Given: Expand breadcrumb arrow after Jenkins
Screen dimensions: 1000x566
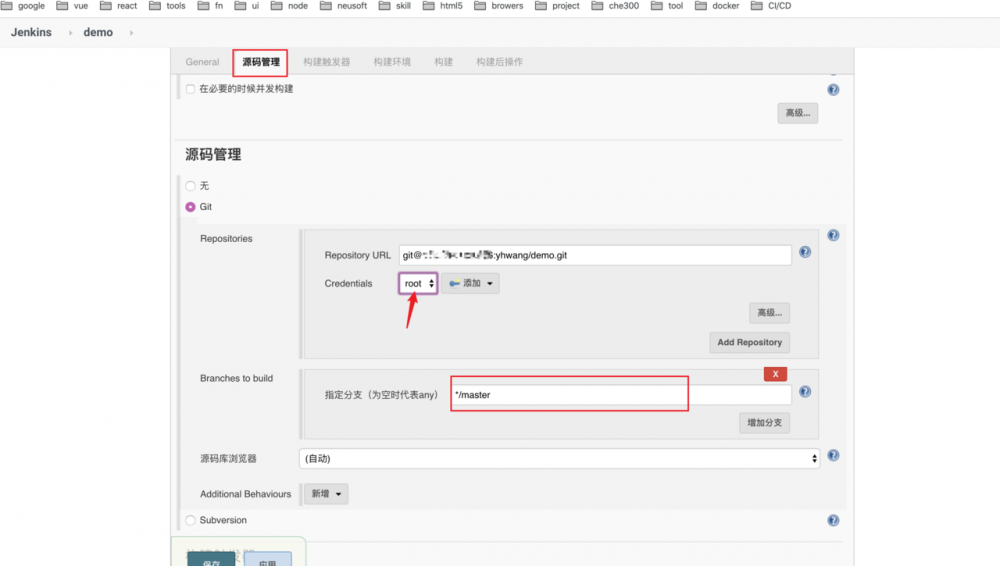Looking at the screenshot, I should [x=70, y=33].
